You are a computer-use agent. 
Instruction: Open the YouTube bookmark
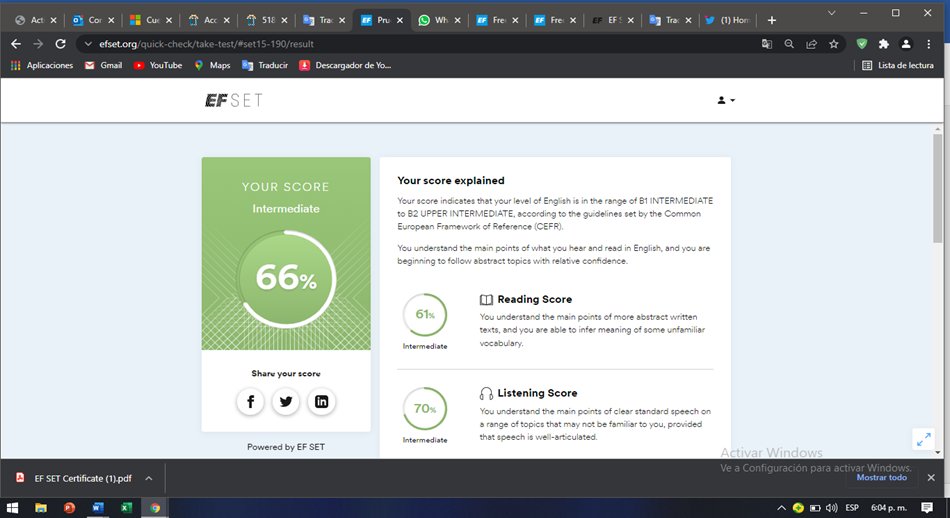[158, 65]
